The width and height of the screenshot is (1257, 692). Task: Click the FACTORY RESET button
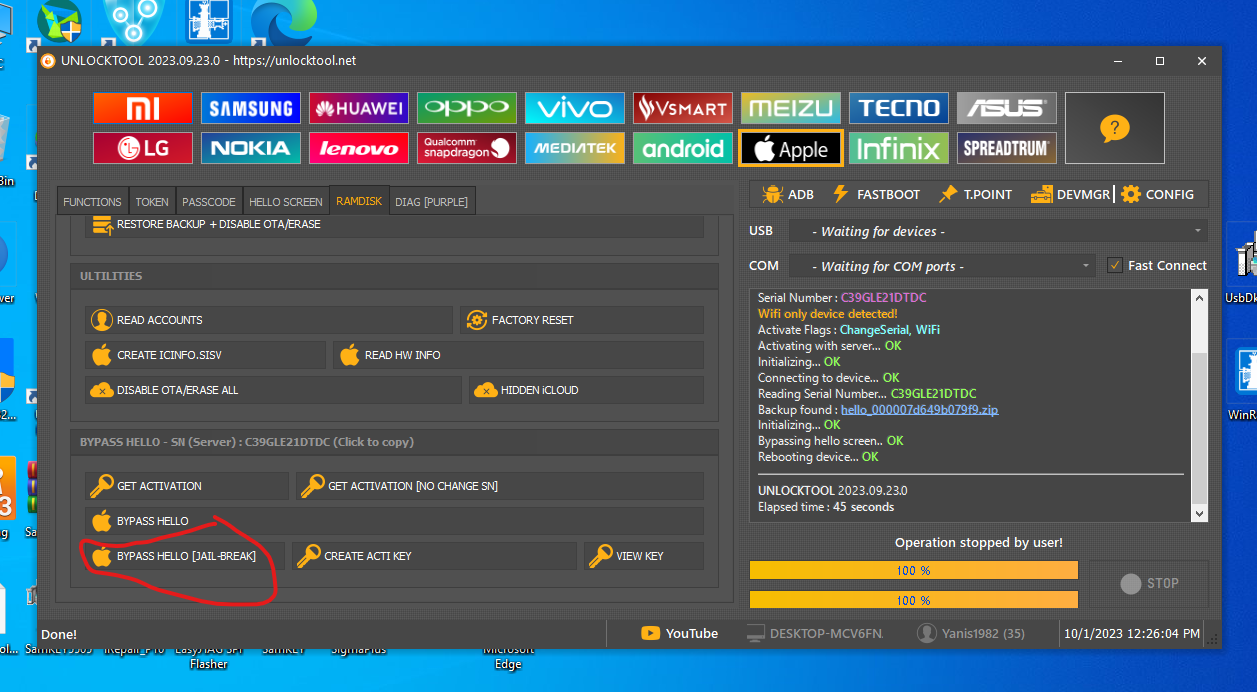click(x=582, y=320)
